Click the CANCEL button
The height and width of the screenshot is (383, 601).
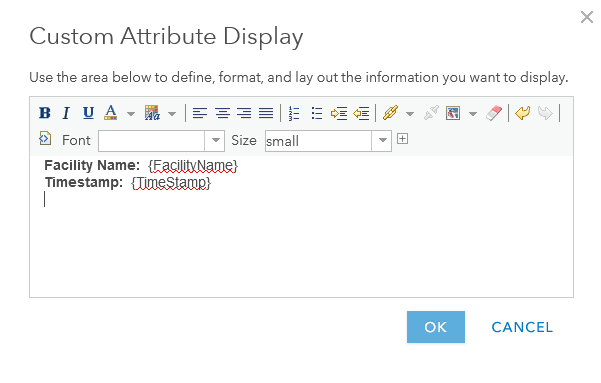pyautogui.click(x=522, y=327)
